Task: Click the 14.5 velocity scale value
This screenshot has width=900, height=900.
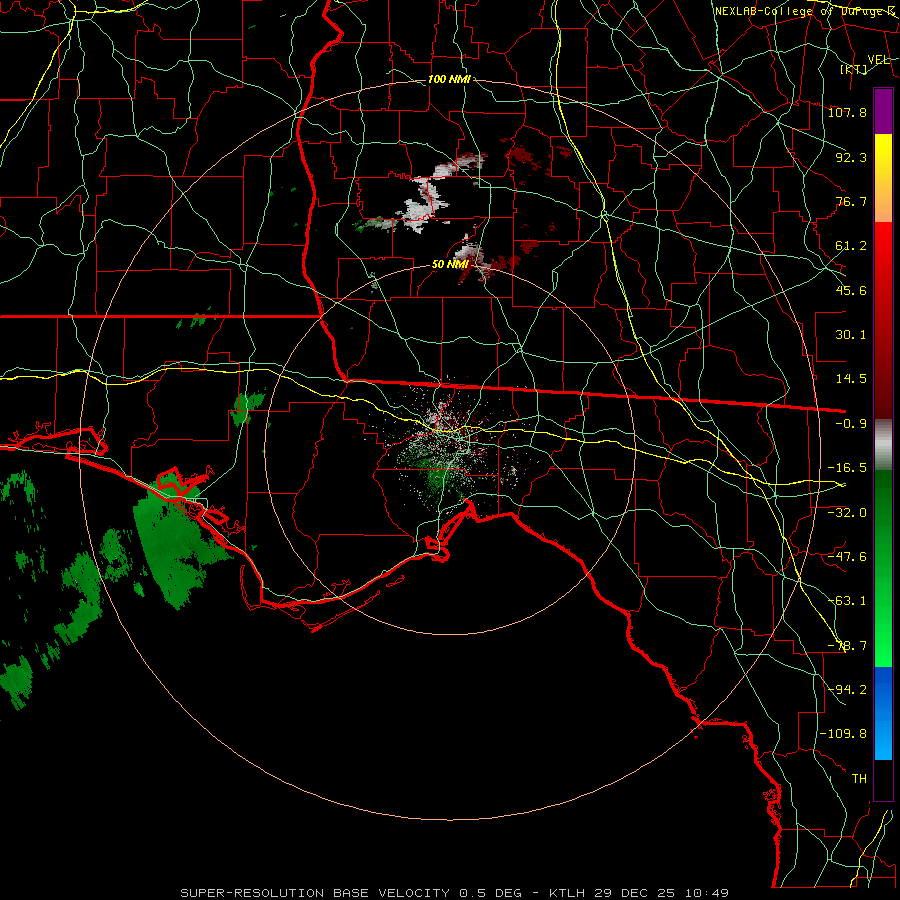Action: click(x=851, y=379)
